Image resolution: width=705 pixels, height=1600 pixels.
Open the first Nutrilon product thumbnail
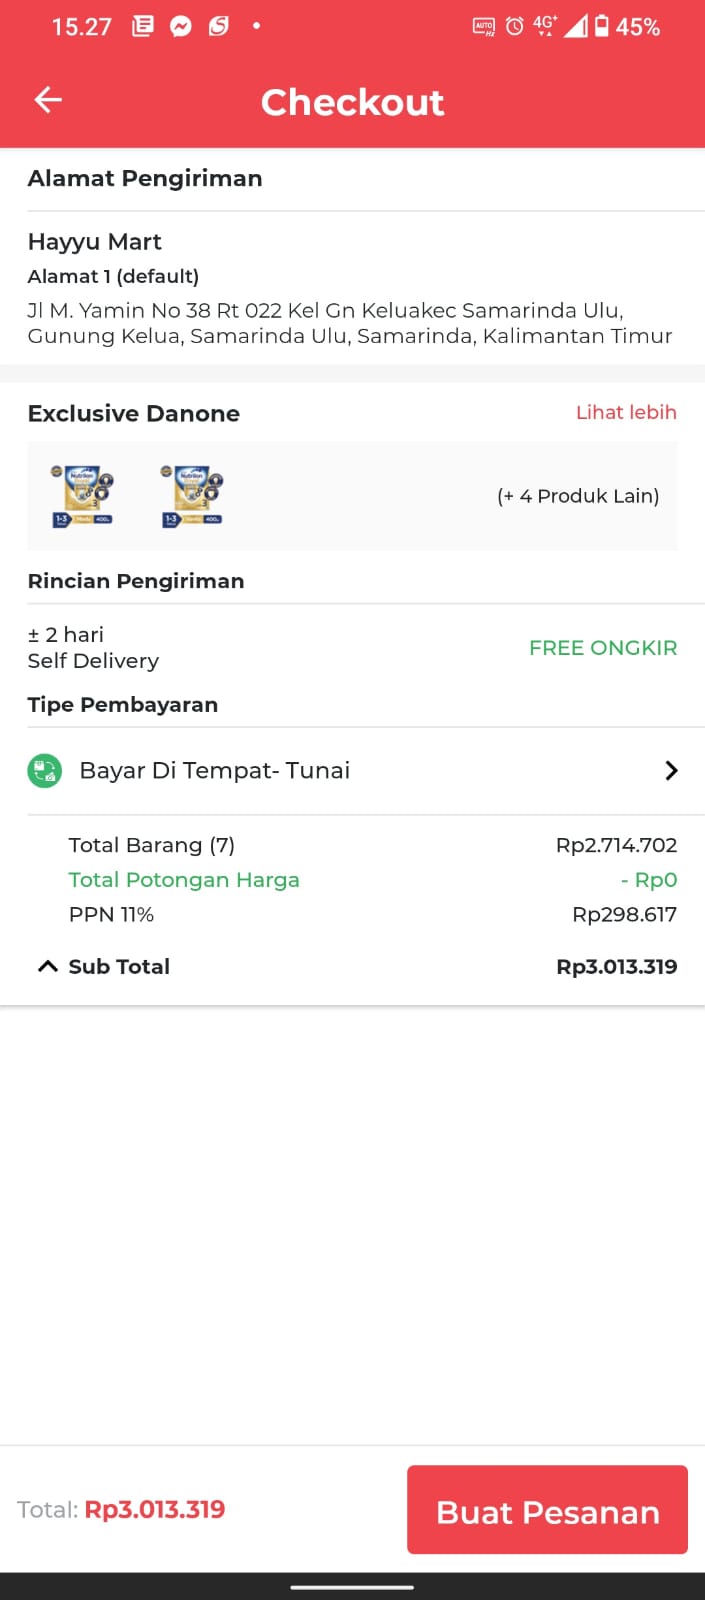[82, 495]
